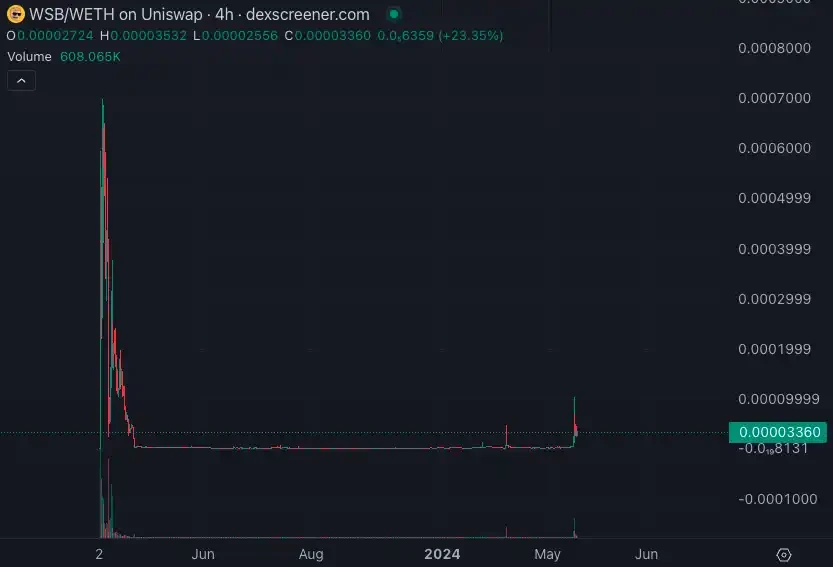The width and height of the screenshot is (833, 567).
Task: Click the Aug label on time axis
Action: tap(311, 554)
